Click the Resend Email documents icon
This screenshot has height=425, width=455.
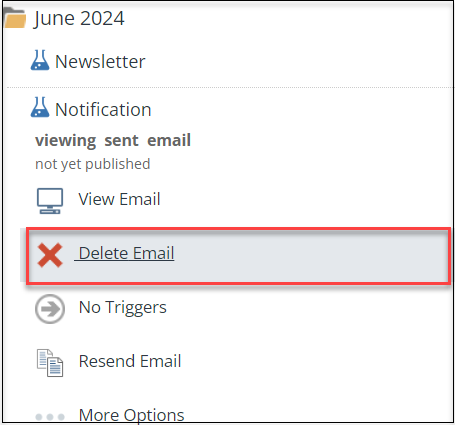coord(50,363)
